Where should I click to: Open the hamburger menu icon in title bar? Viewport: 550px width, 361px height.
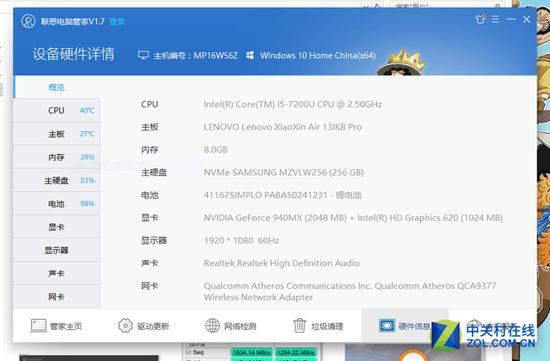coord(495,19)
